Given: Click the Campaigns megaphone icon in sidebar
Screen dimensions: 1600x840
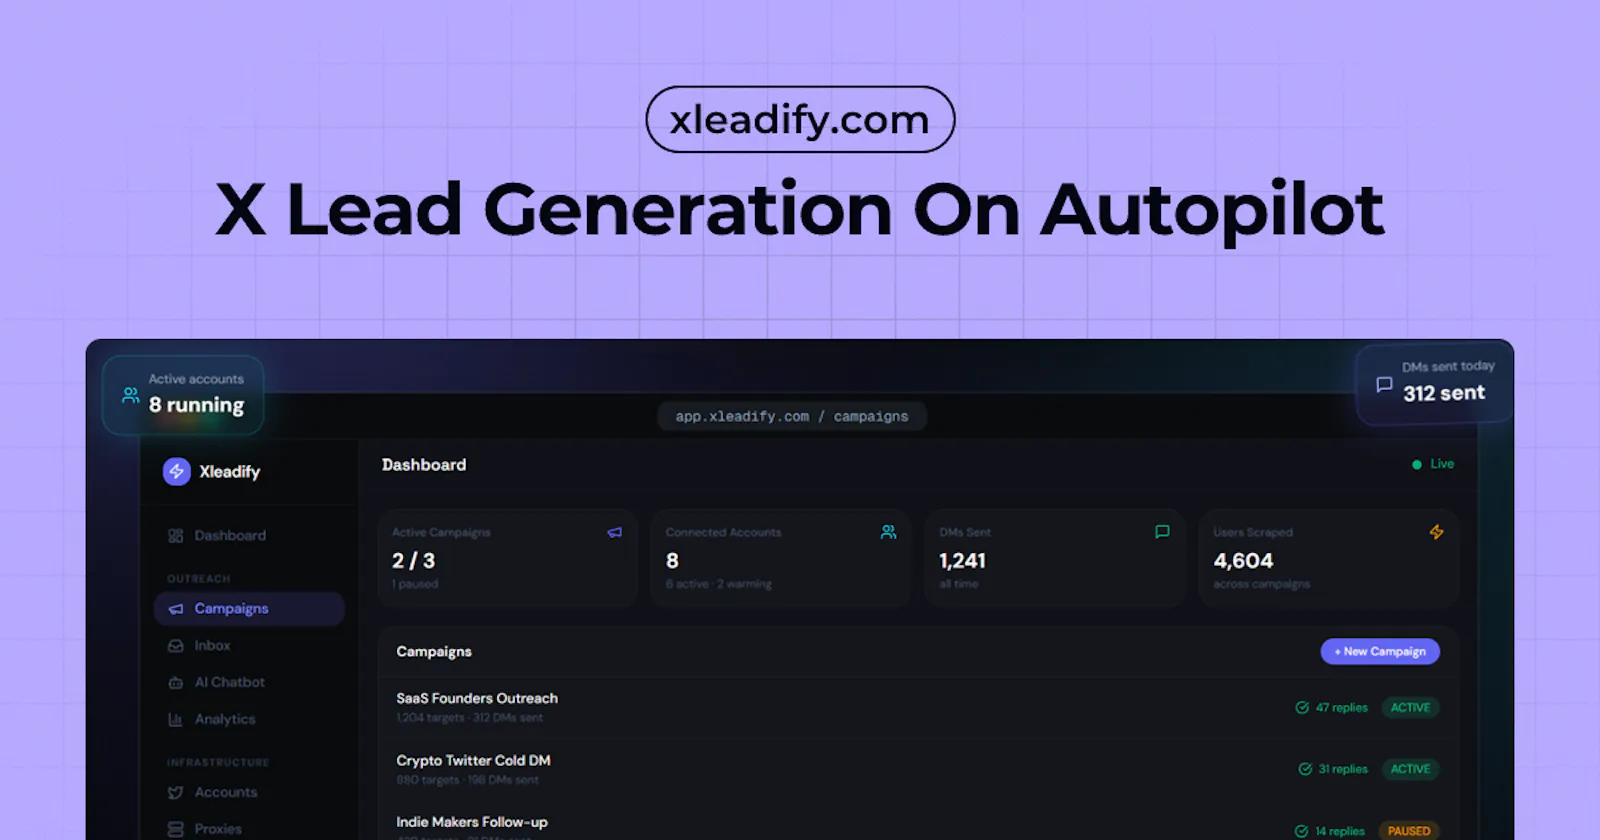Looking at the screenshot, I should [x=176, y=609].
